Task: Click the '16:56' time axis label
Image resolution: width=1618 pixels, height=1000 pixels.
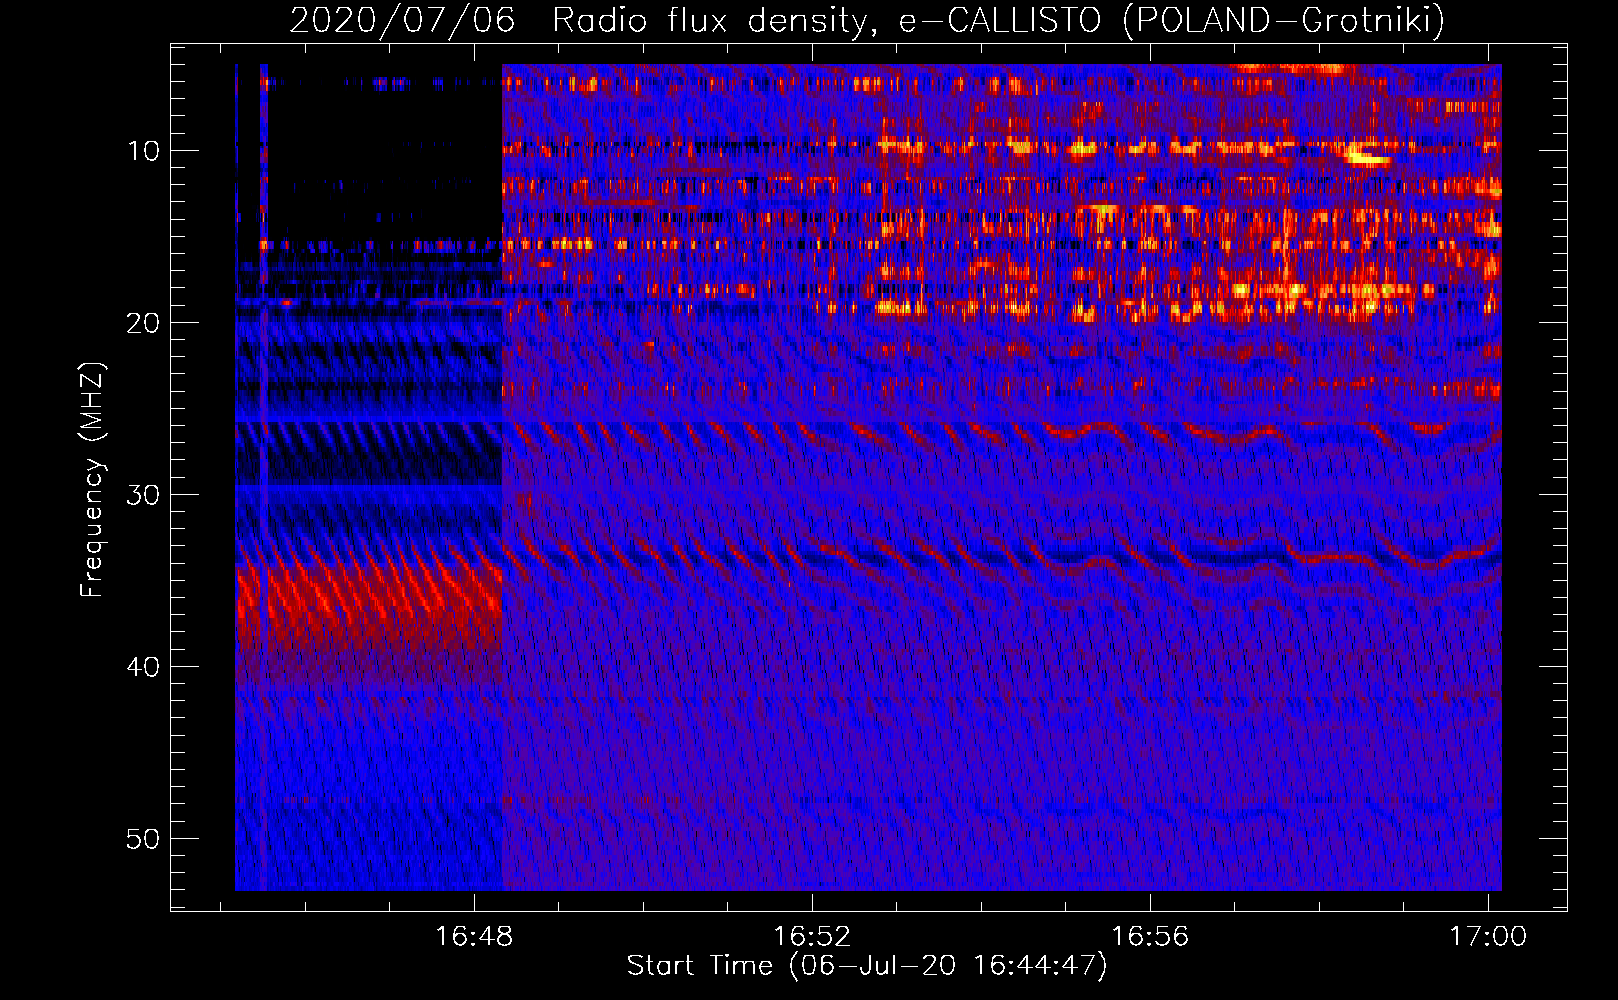Action: click(1150, 936)
